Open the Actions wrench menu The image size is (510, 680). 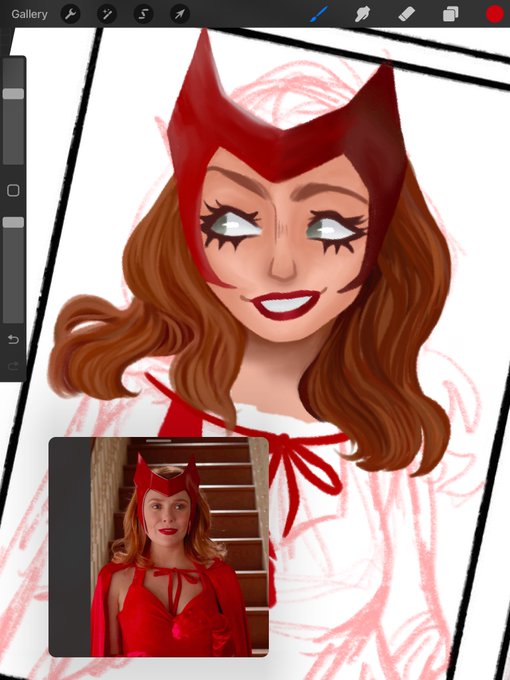click(70, 14)
